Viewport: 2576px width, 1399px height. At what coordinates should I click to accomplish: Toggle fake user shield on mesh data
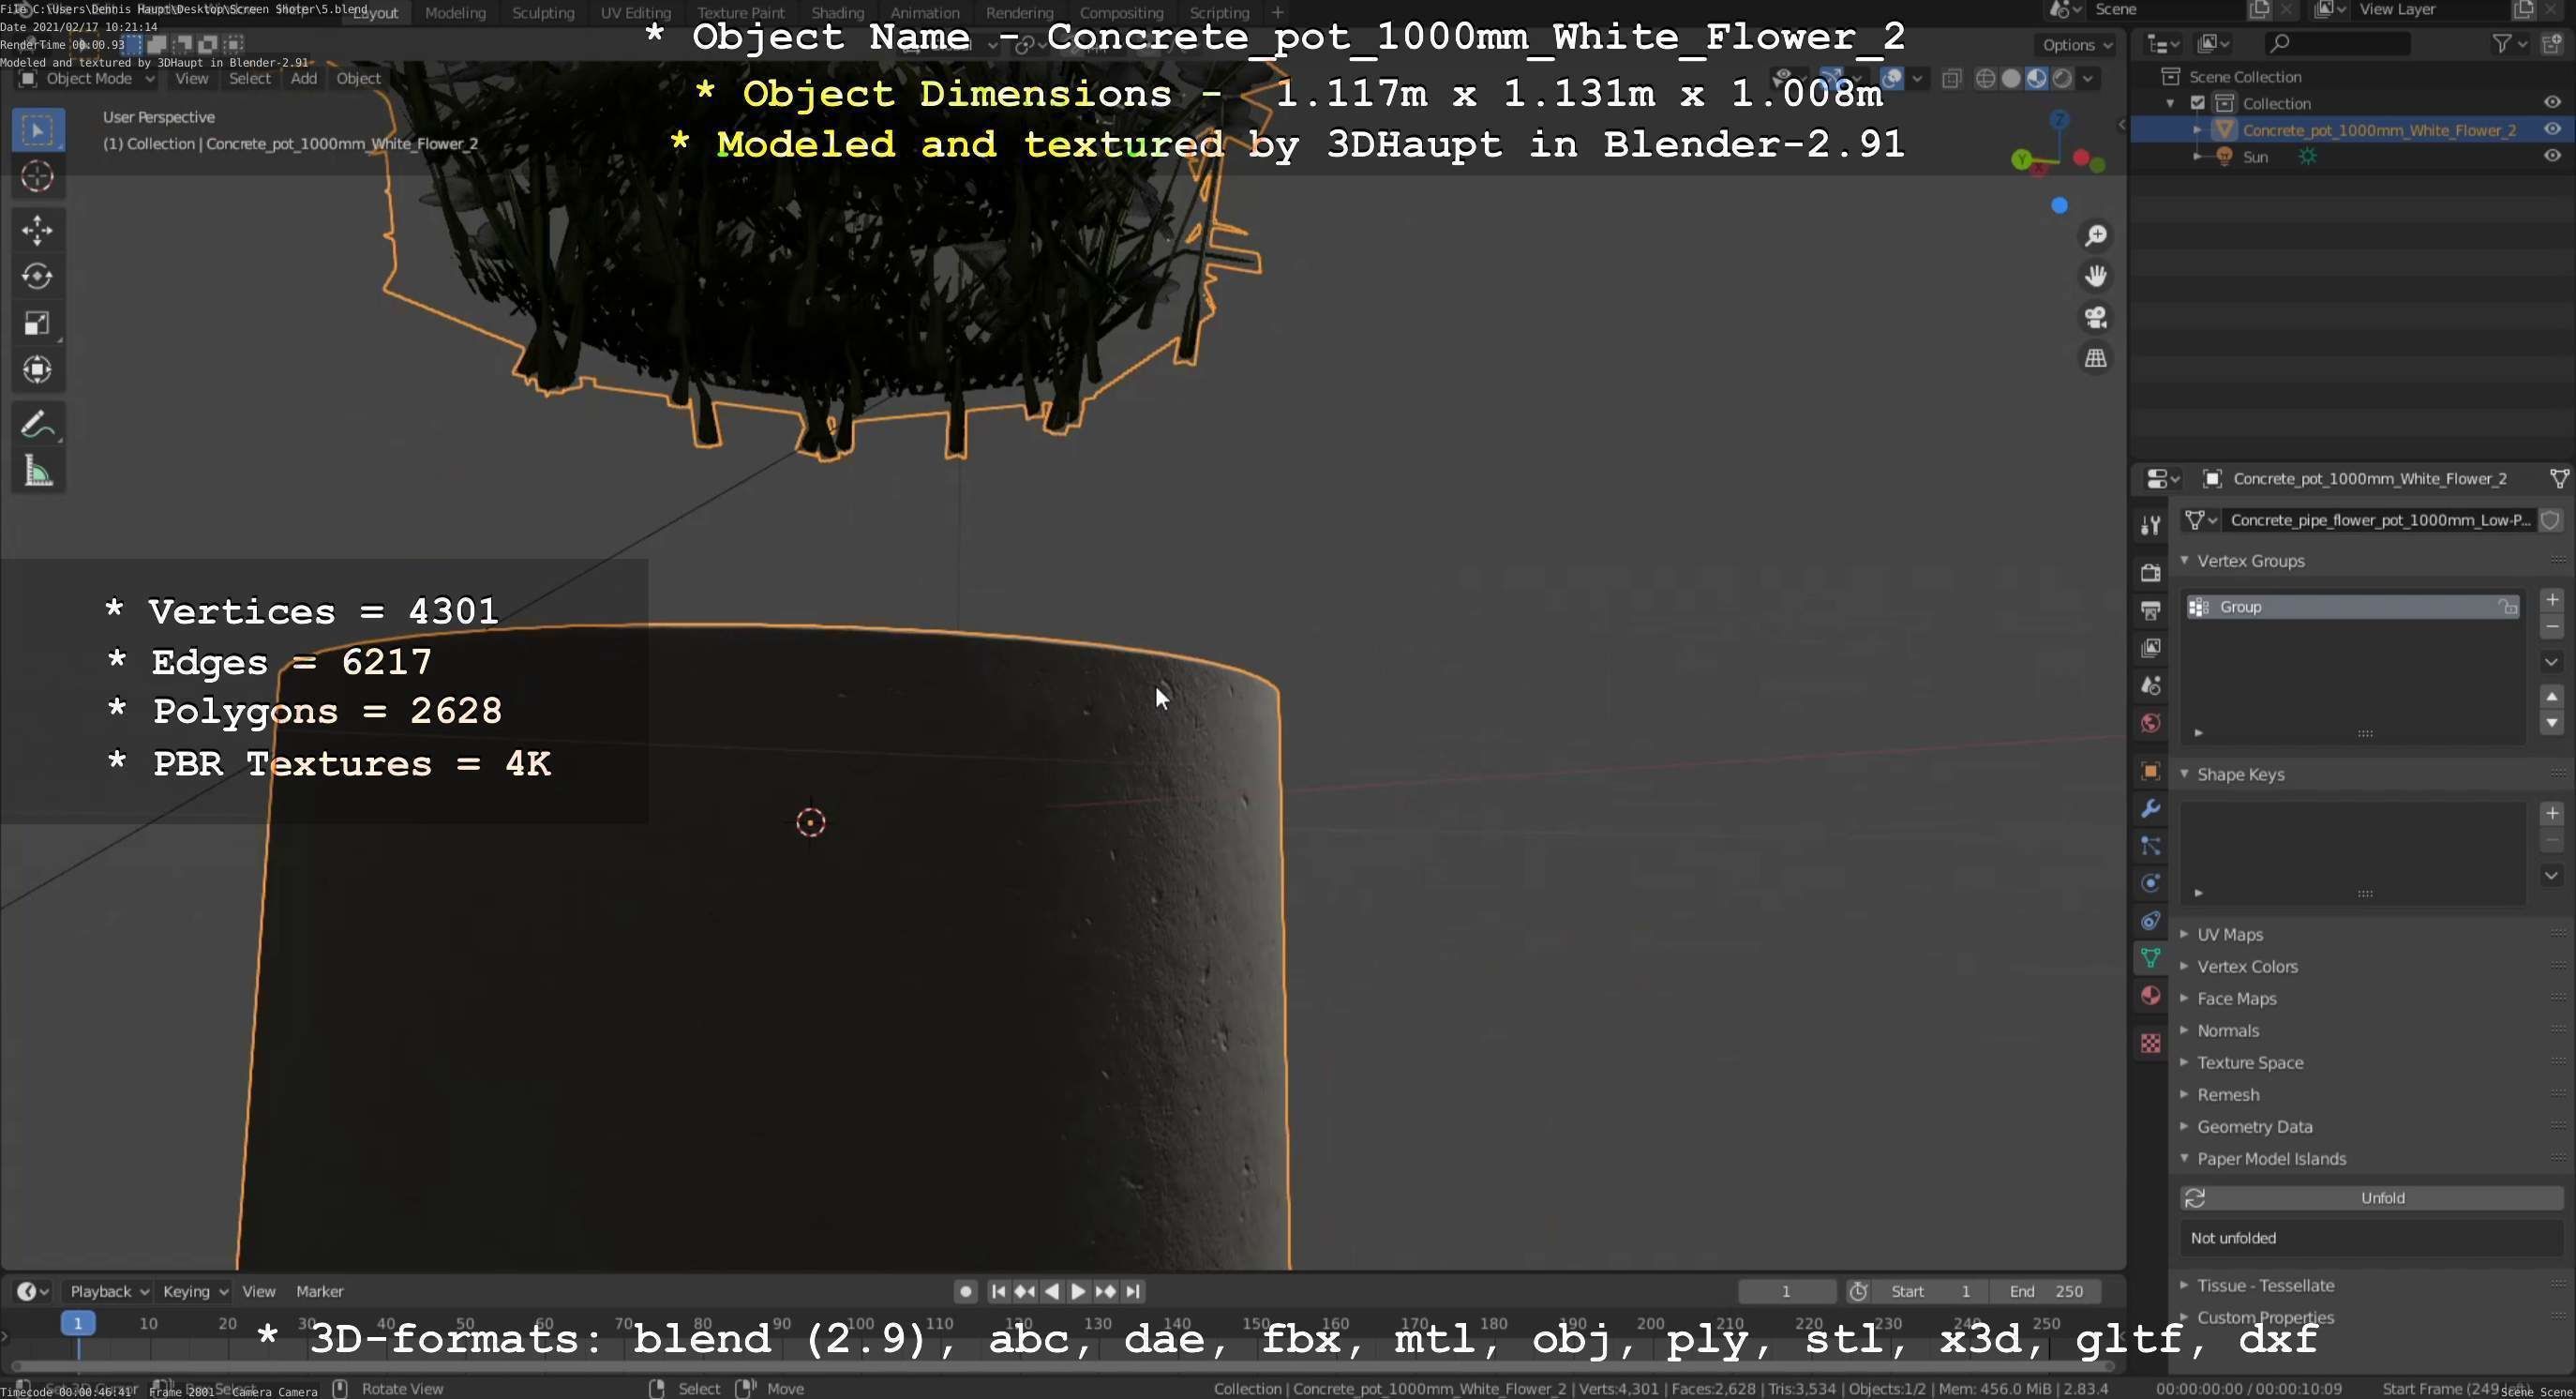tap(2551, 520)
